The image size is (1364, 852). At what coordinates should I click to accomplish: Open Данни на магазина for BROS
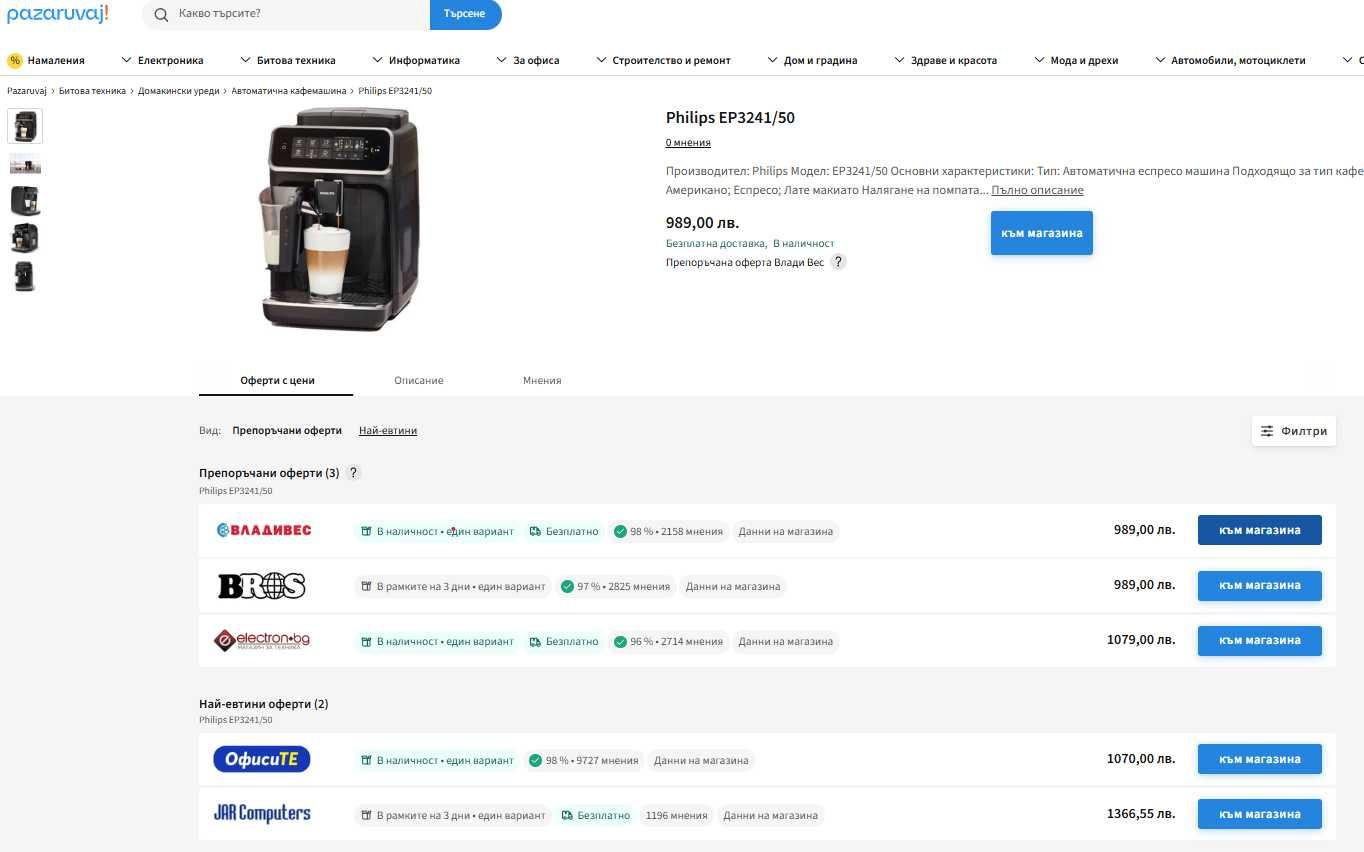733,586
